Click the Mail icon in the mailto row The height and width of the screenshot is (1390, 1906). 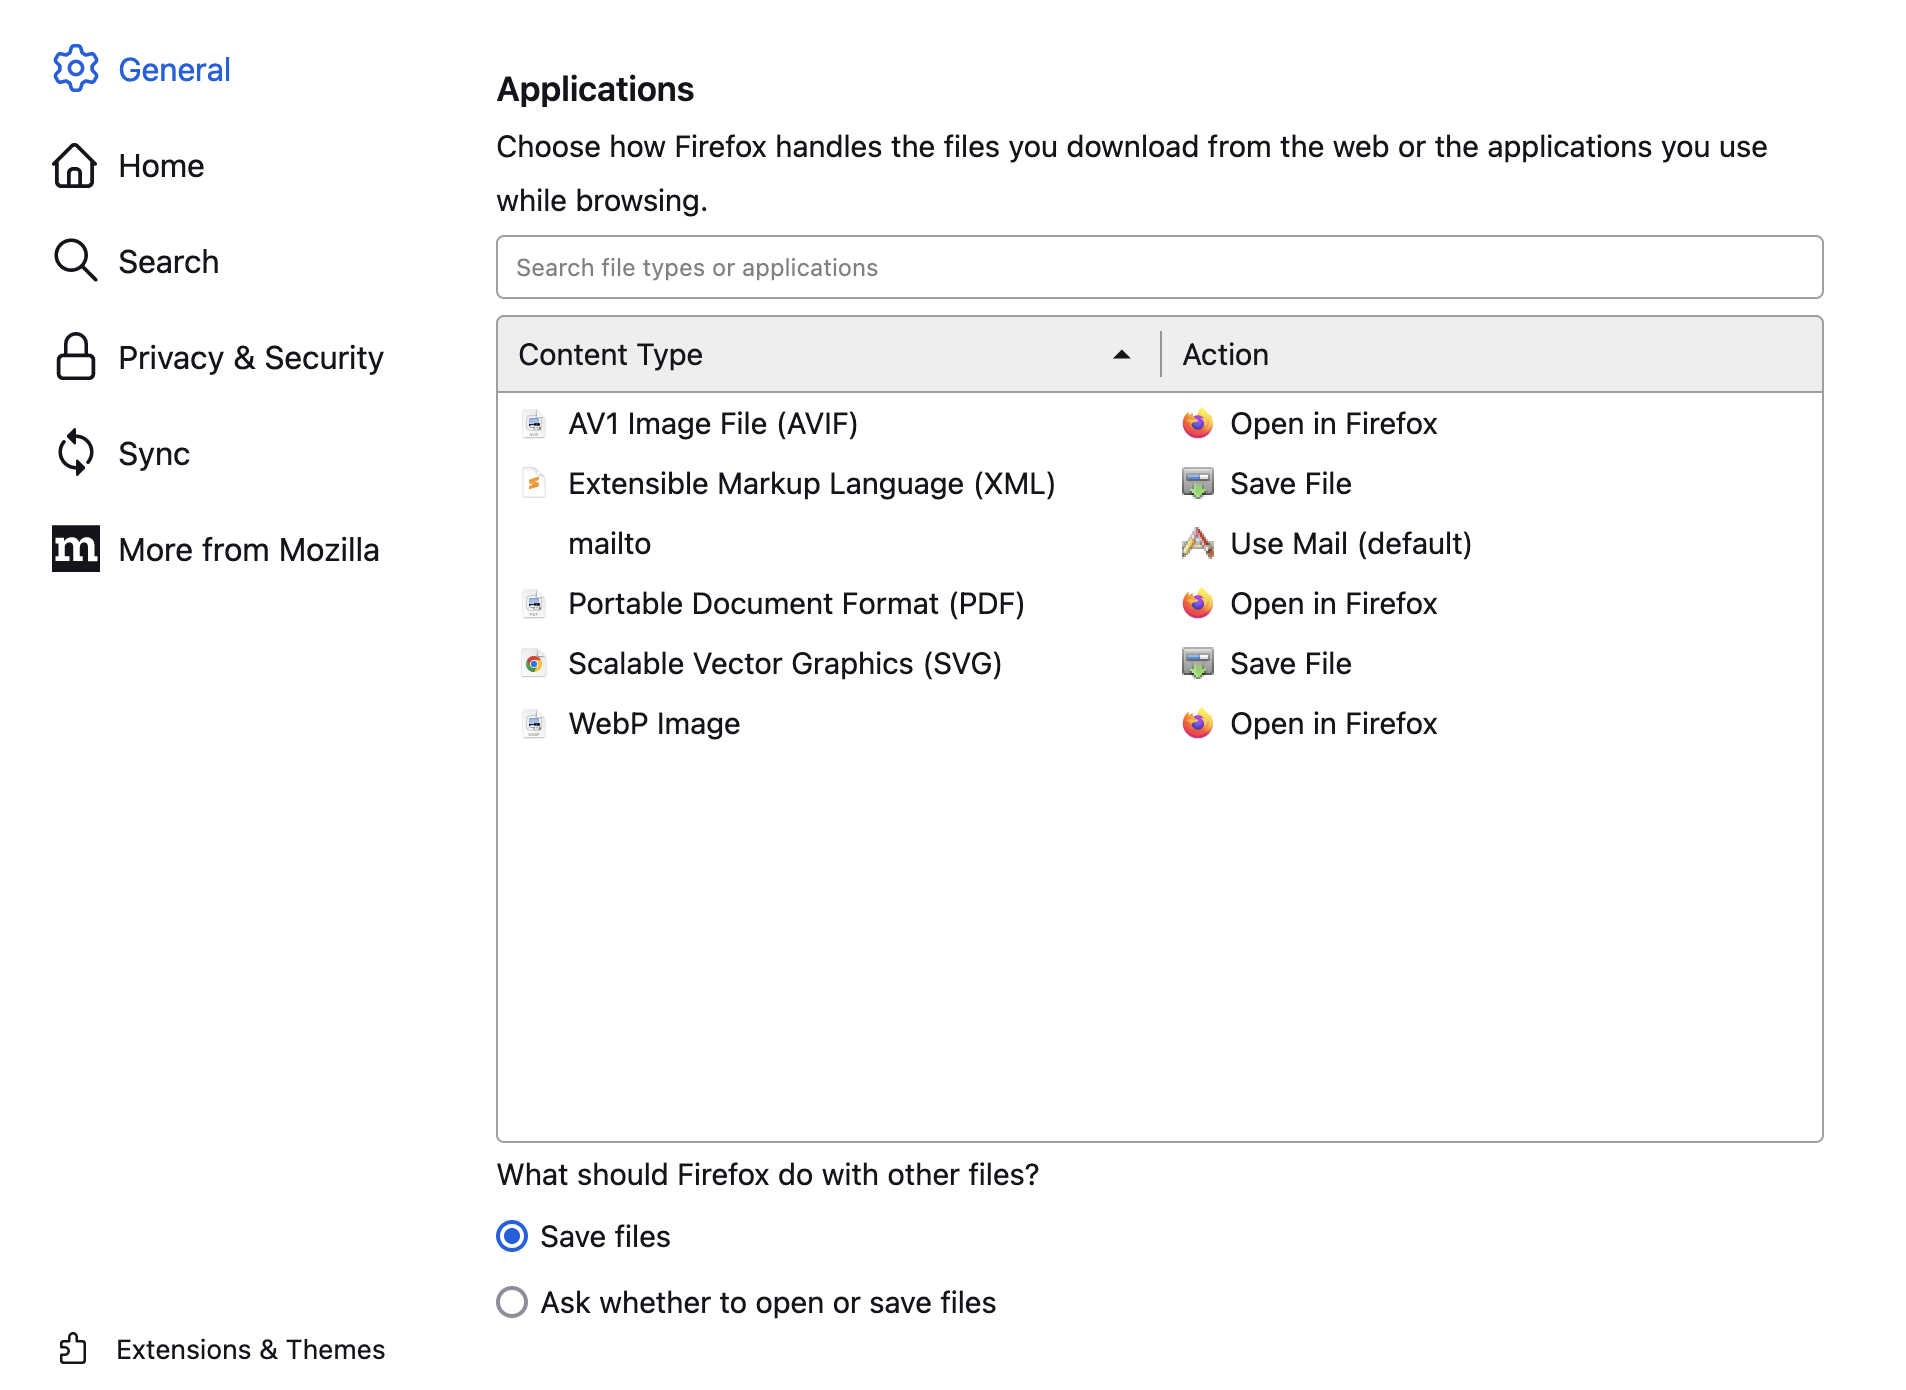click(1197, 544)
